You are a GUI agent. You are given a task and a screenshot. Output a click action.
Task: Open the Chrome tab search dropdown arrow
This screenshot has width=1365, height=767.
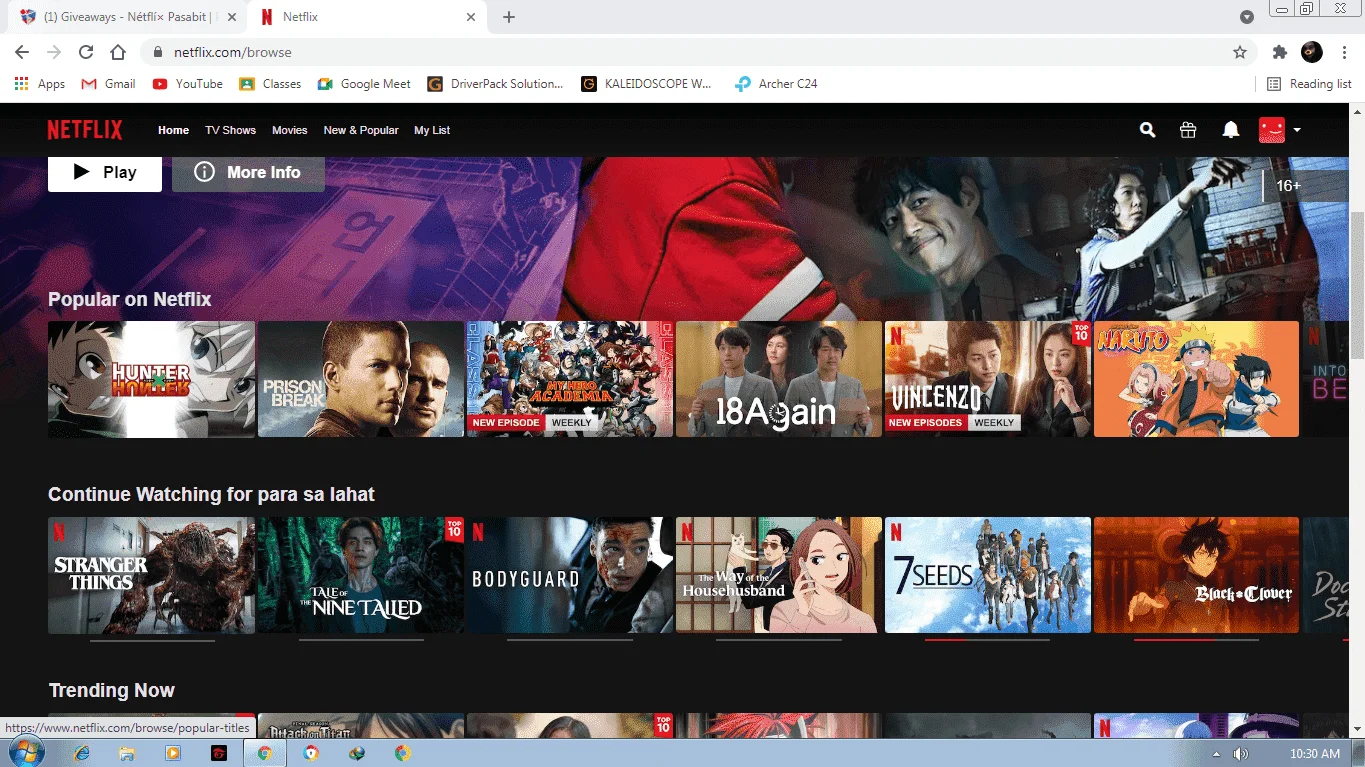click(x=1247, y=17)
